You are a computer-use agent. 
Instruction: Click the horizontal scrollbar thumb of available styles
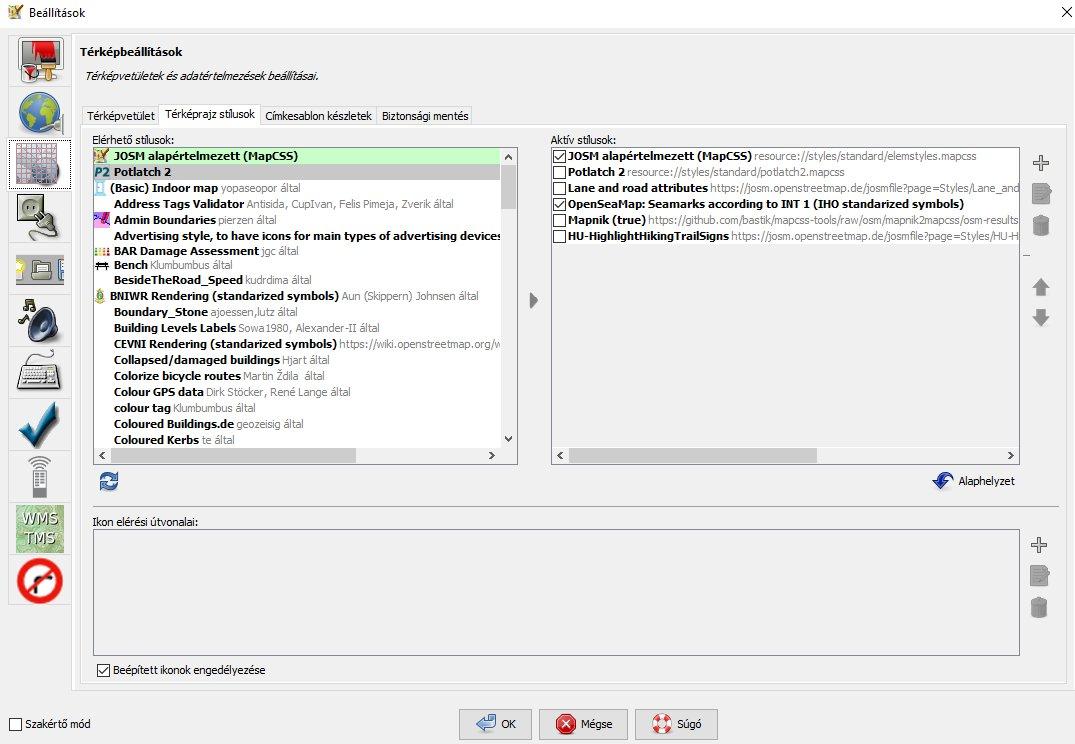click(x=233, y=455)
